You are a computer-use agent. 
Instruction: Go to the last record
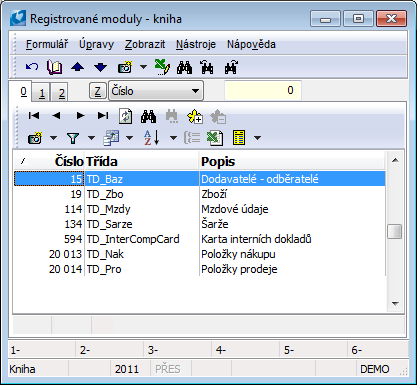click(103, 116)
